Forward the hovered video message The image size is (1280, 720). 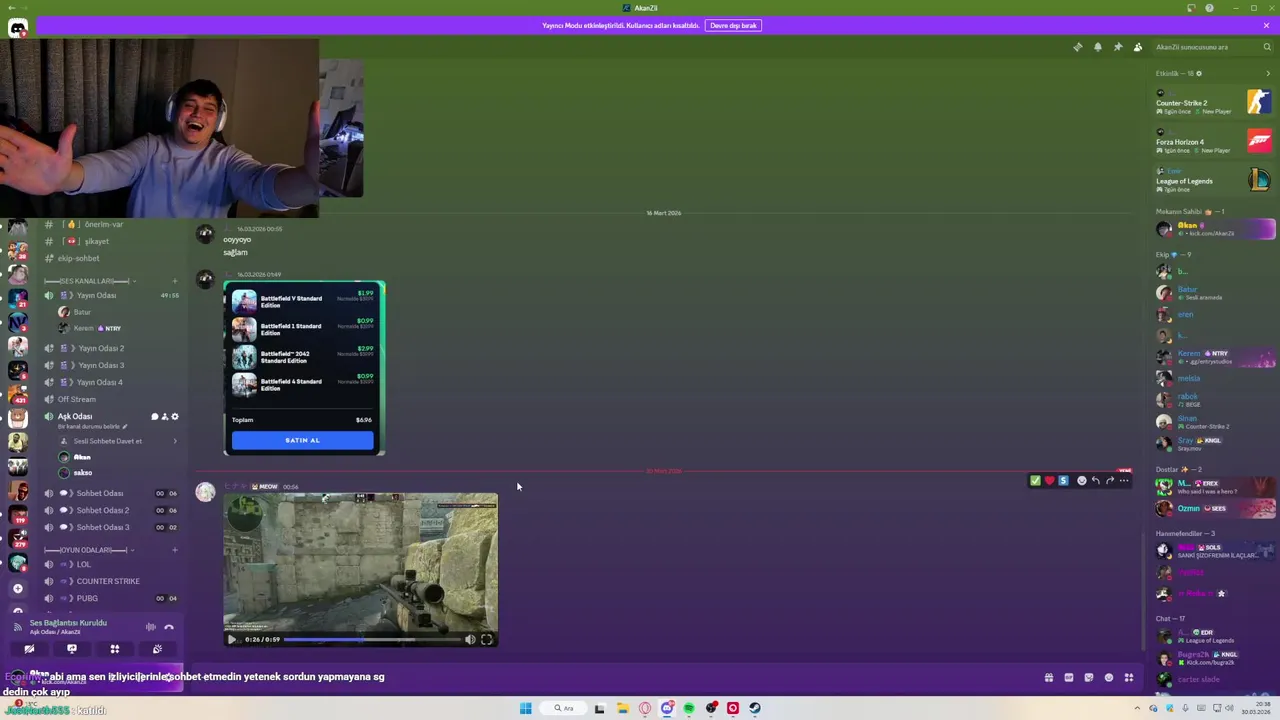click(1110, 481)
